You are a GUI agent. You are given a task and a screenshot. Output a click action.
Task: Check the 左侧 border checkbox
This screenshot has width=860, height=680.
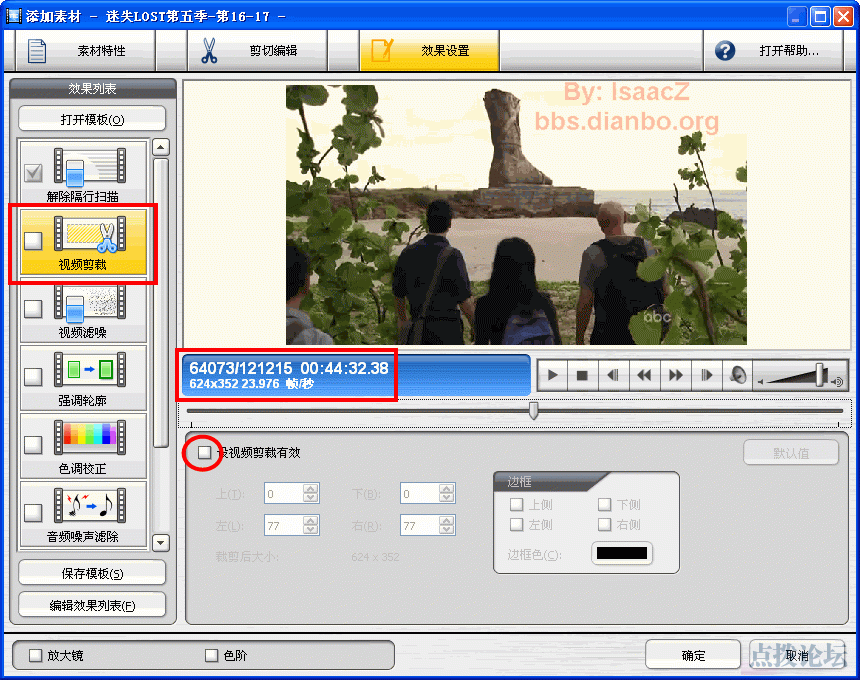[x=517, y=524]
